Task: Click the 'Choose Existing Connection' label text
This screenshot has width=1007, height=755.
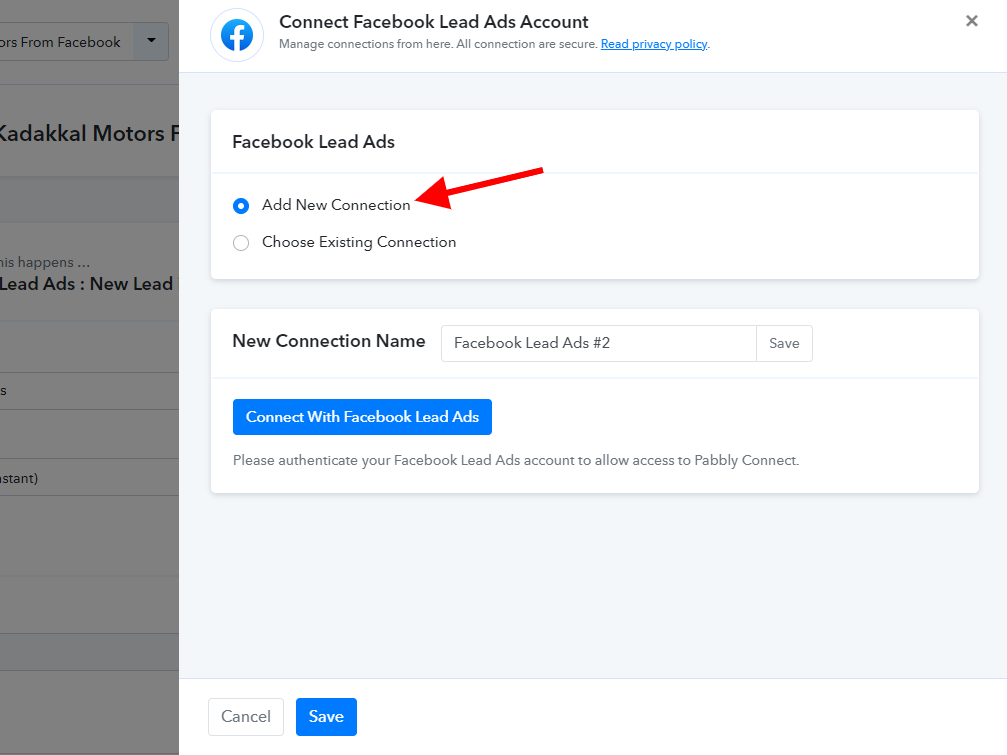Action: click(x=359, y=242)
